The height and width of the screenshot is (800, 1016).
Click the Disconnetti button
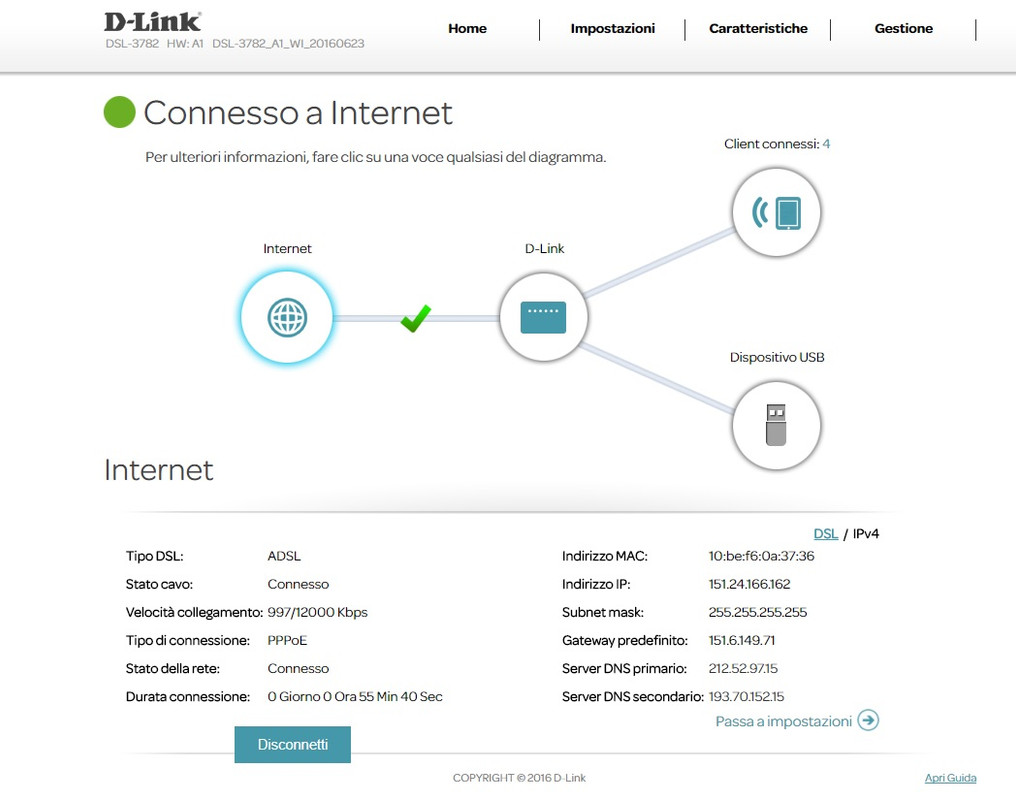point(292,744)
